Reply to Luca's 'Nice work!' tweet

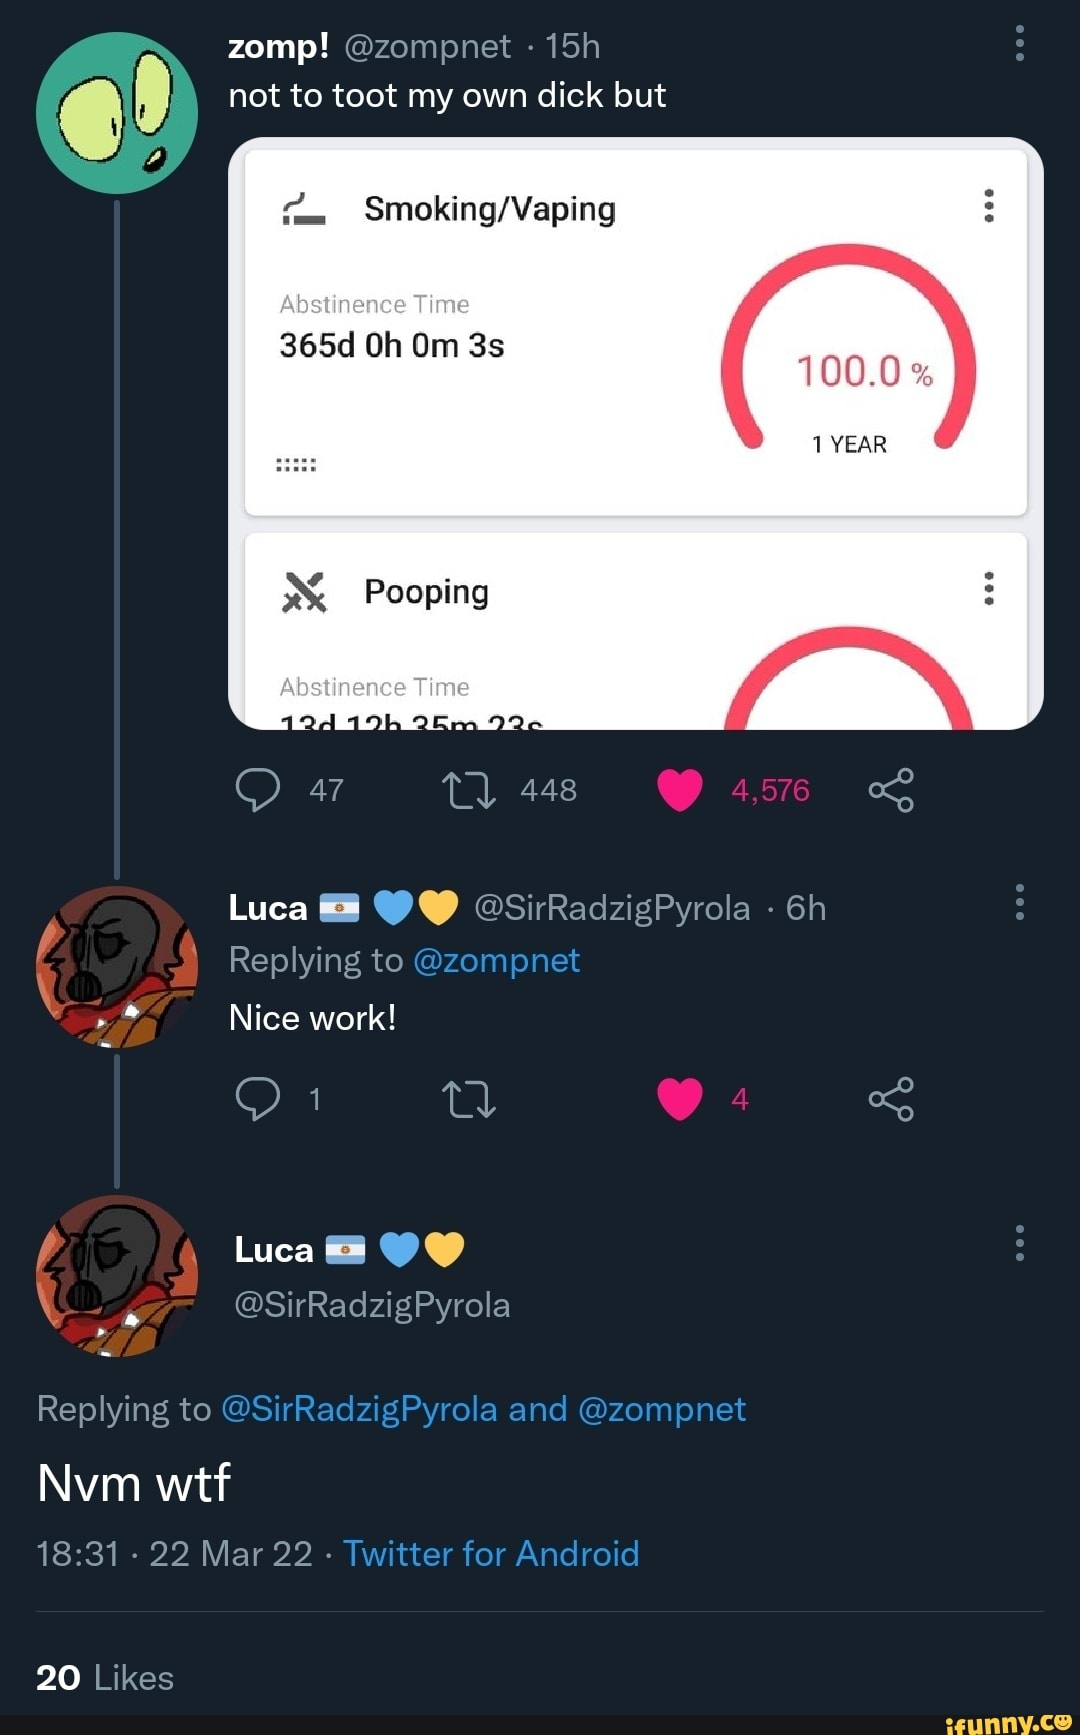click(258, 1099)
